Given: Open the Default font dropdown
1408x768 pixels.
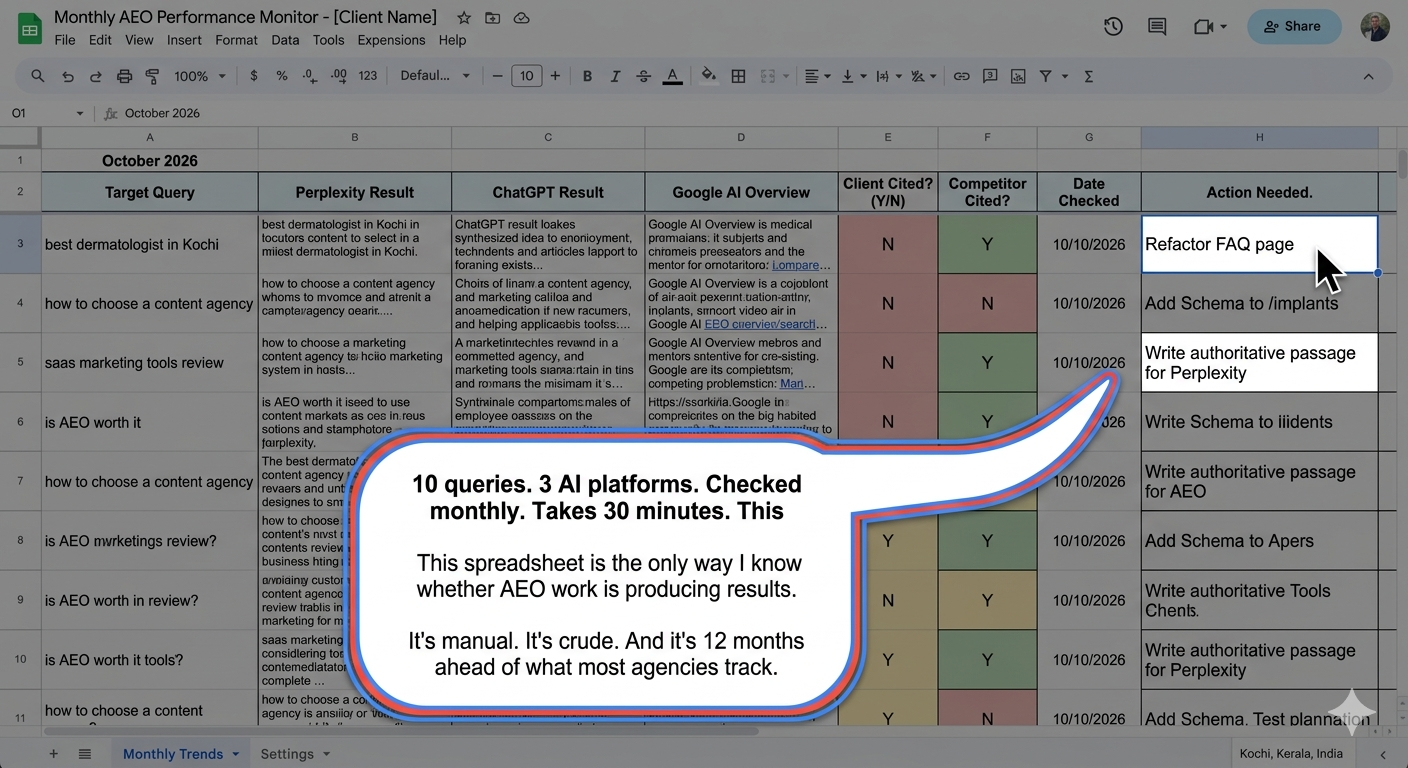Looking at the screenshot, I should pos(466,76).
